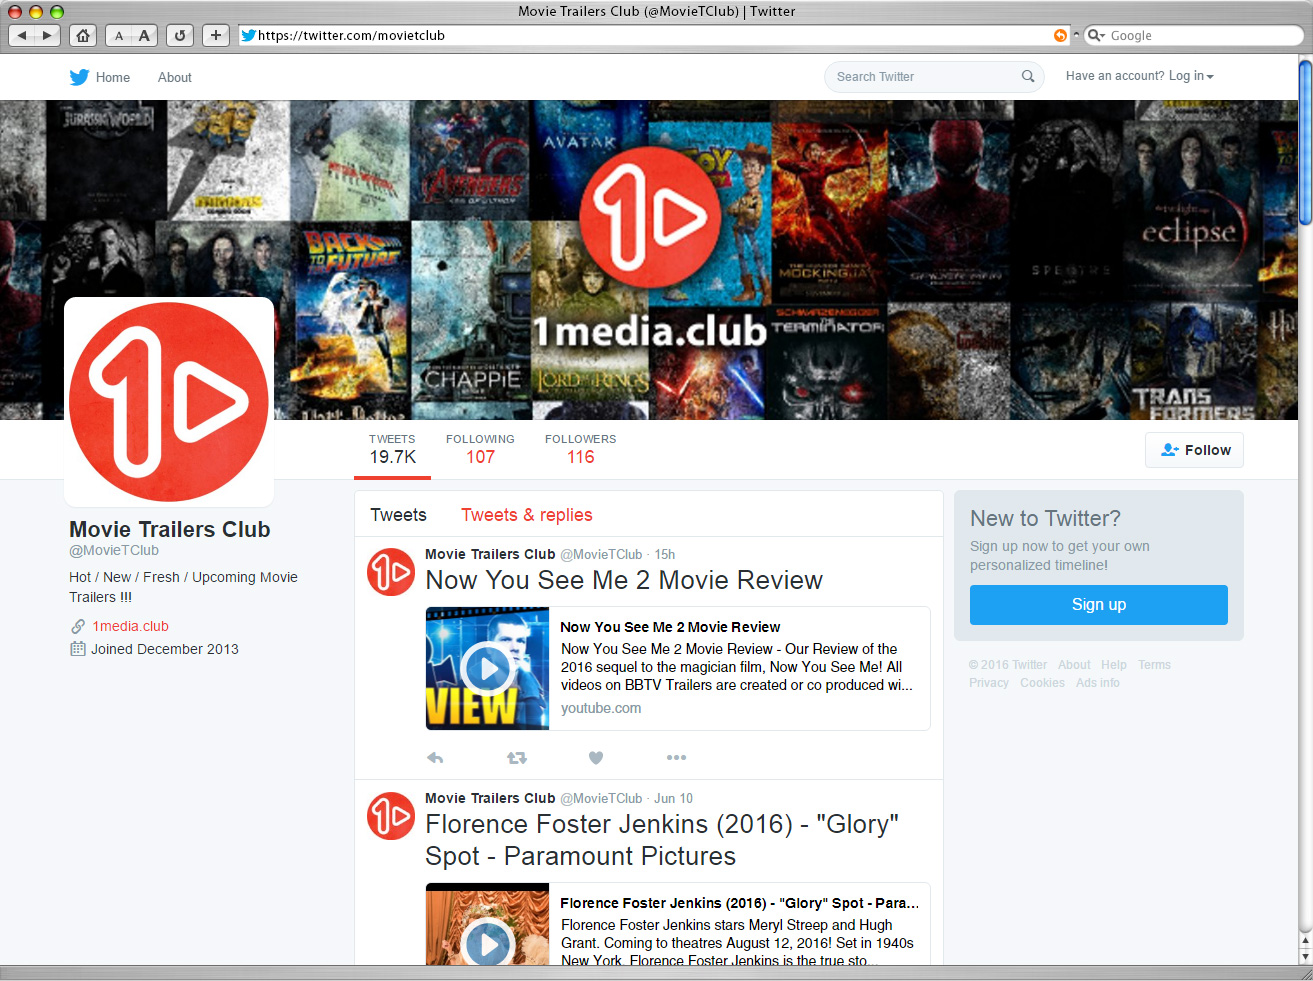The height and width of the screenshot is (981, 1313).
Task: Open the youtube.com link in the tweet card
Action: point(601,708)
